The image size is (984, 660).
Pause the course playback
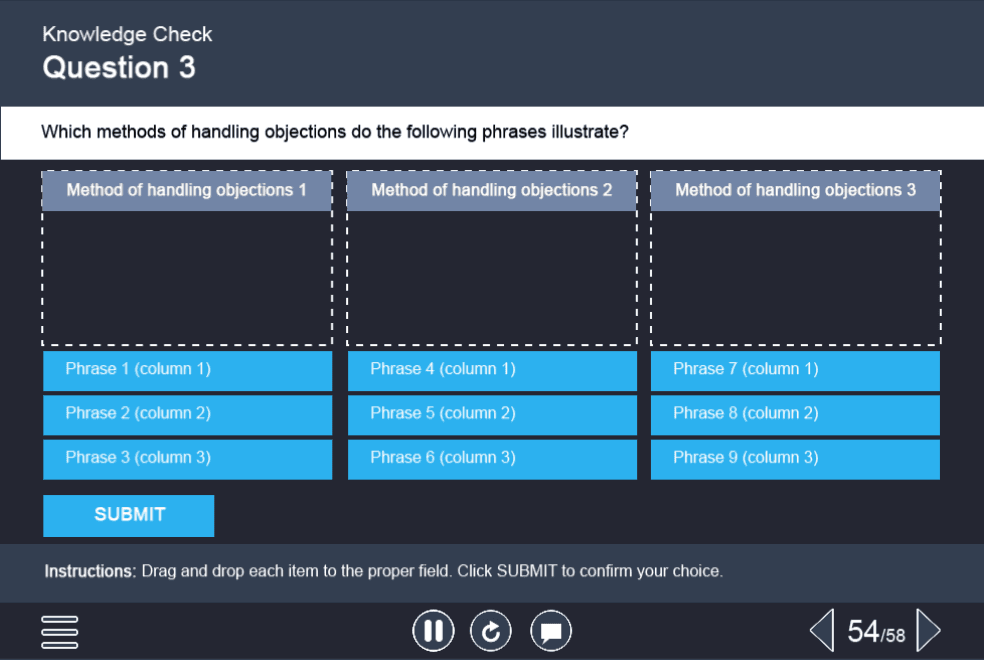(x=433, y=631)
